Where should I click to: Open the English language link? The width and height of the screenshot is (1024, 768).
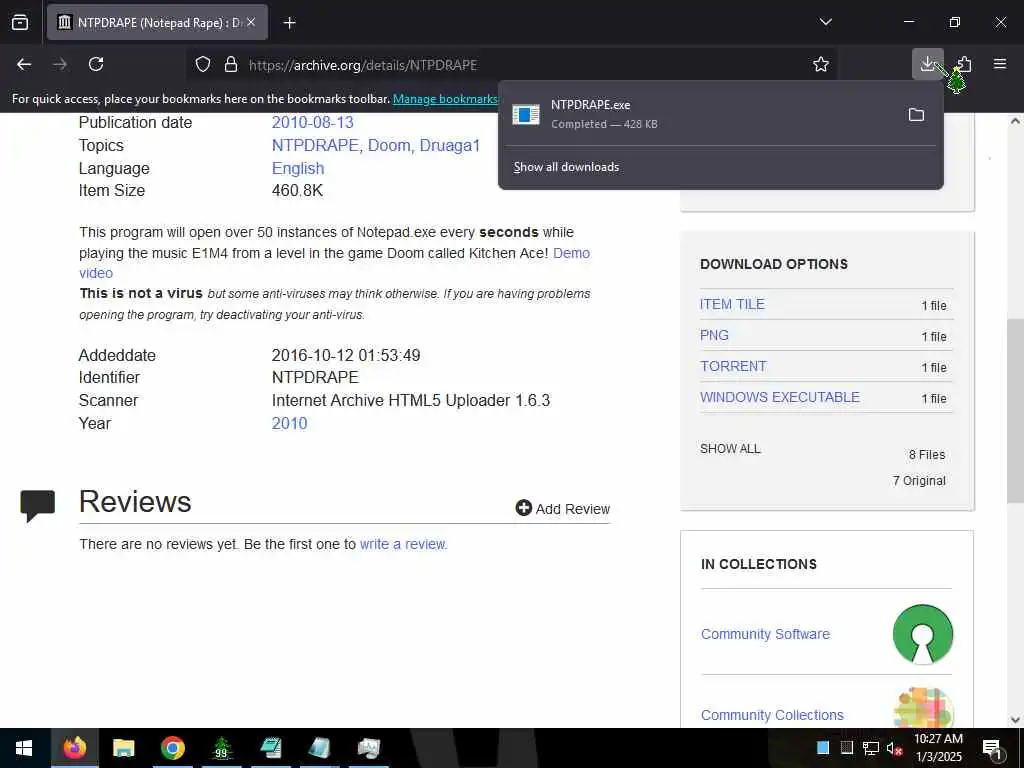click(x=298, y=168)
